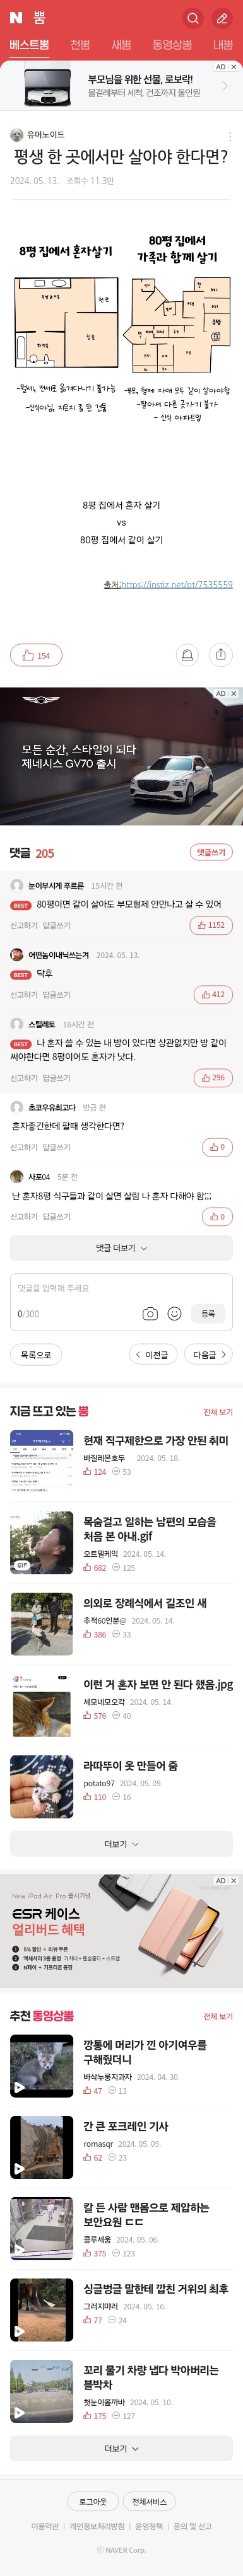Toggle like on comment with 412 likes
Viewport: 243px width, 2576px height.
tap(213, 995)
